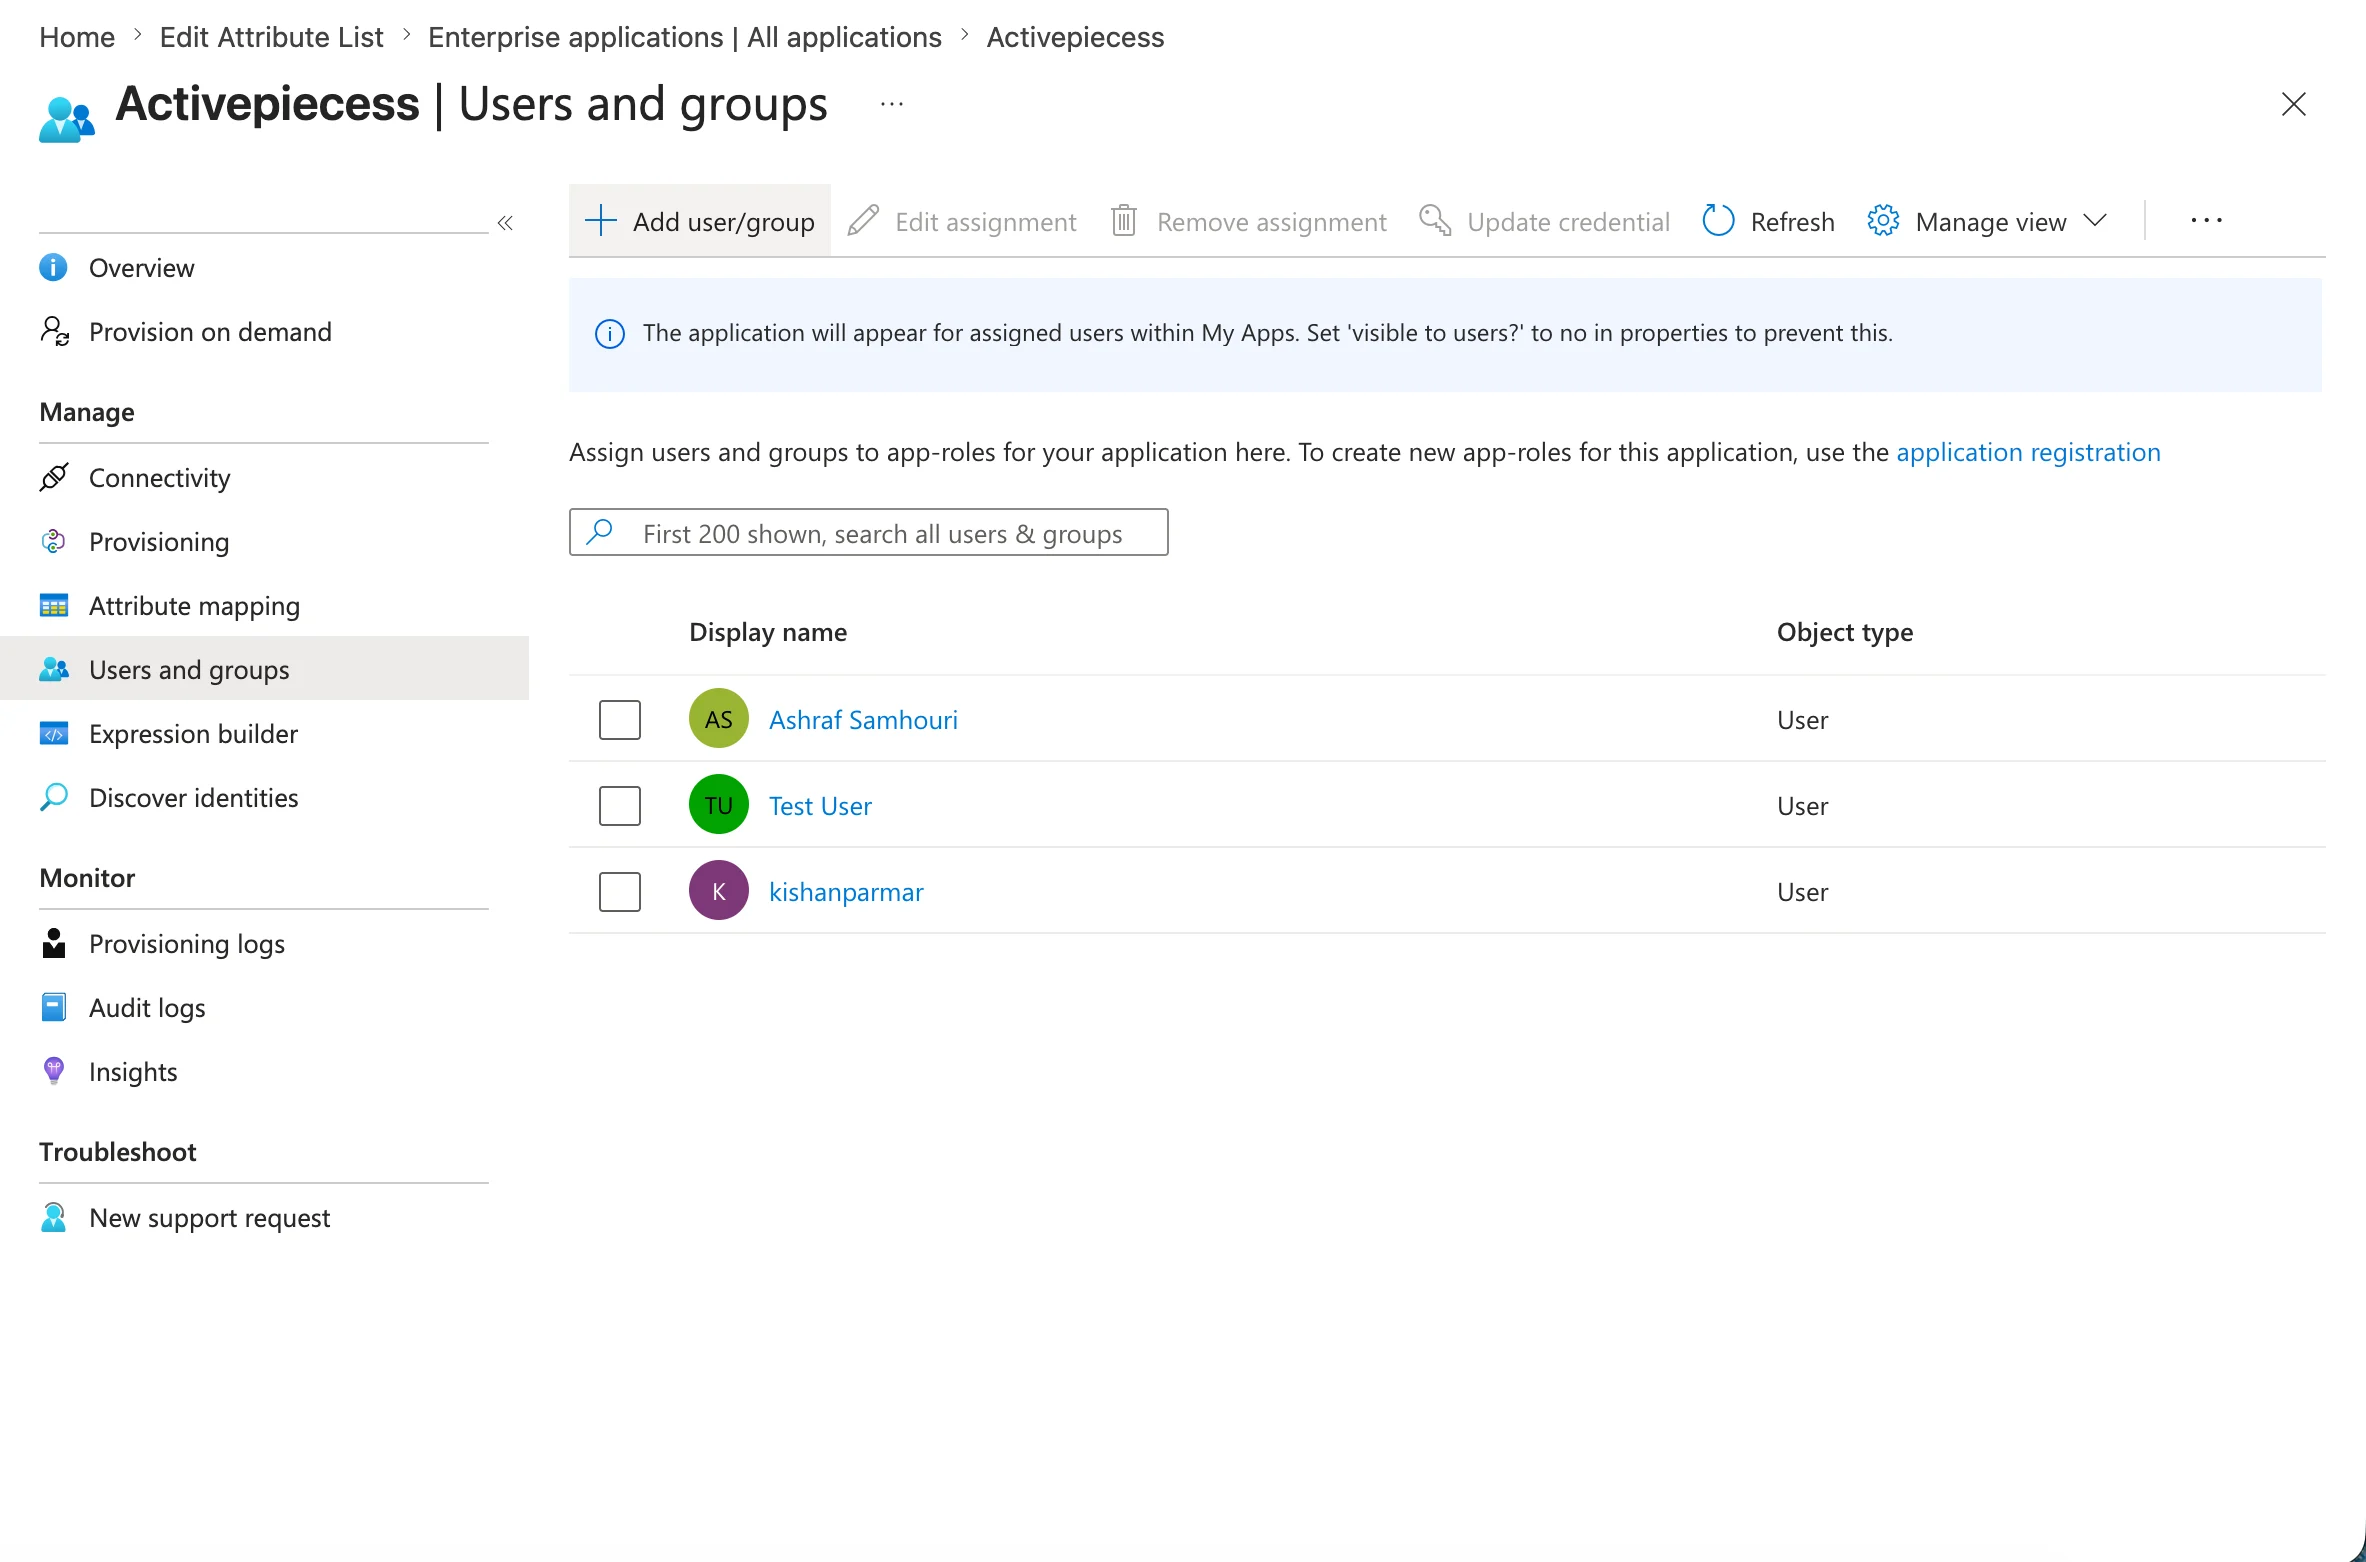Click the Attribute mapping table icon
Image resolution: width=2366 pixels, height=1562 pixels.
(54, 605)
